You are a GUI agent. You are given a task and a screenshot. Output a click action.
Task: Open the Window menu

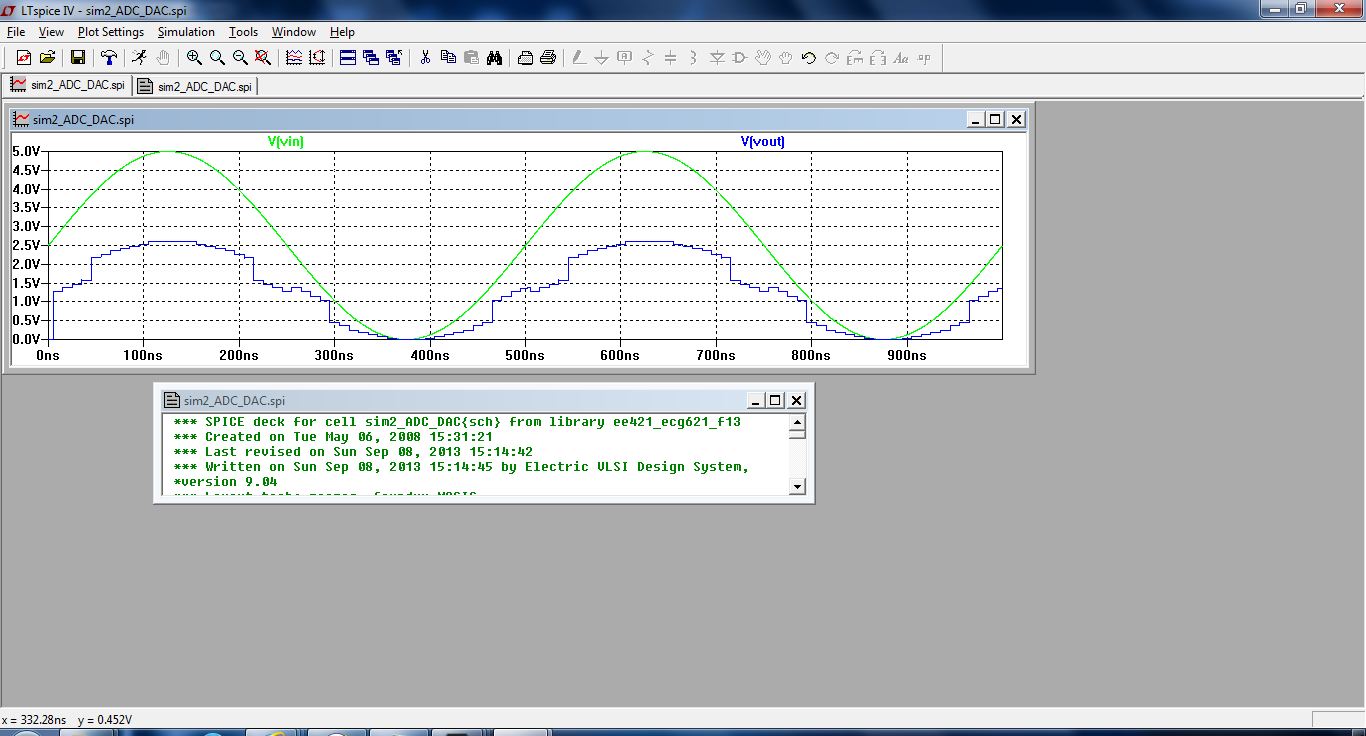294,32
